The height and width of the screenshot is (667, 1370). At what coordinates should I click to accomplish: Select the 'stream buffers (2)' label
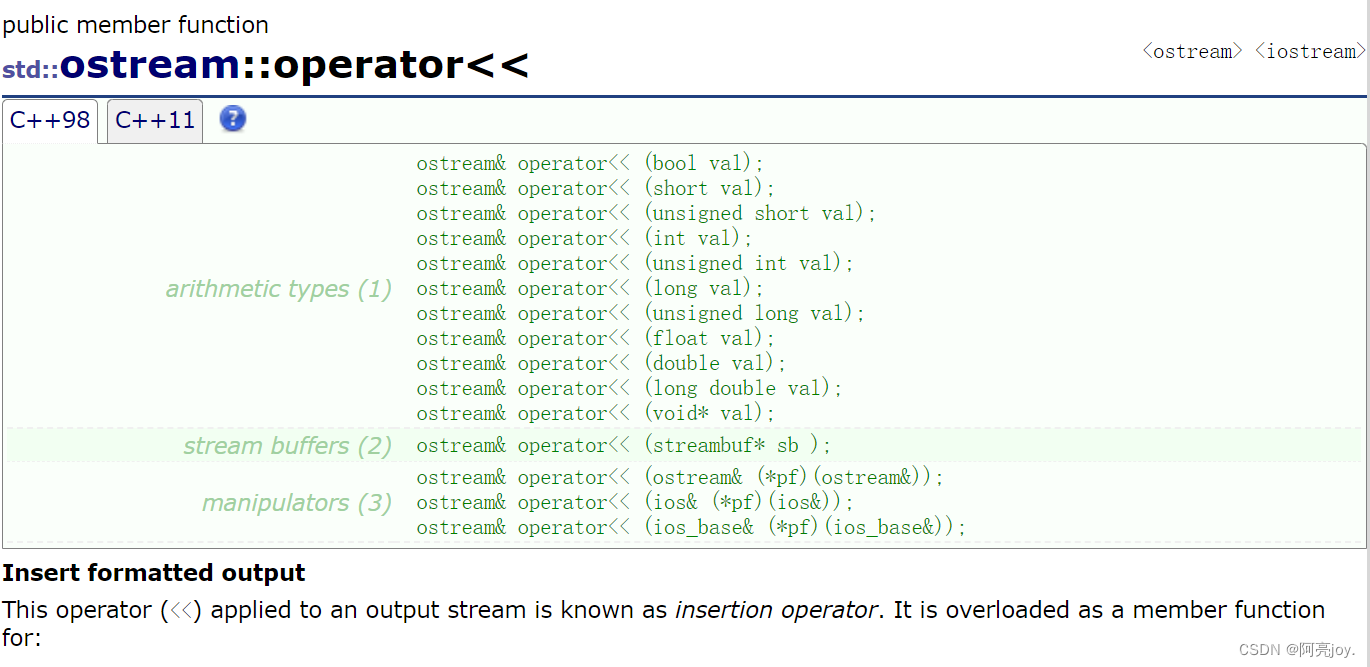(x=287, y=446)
